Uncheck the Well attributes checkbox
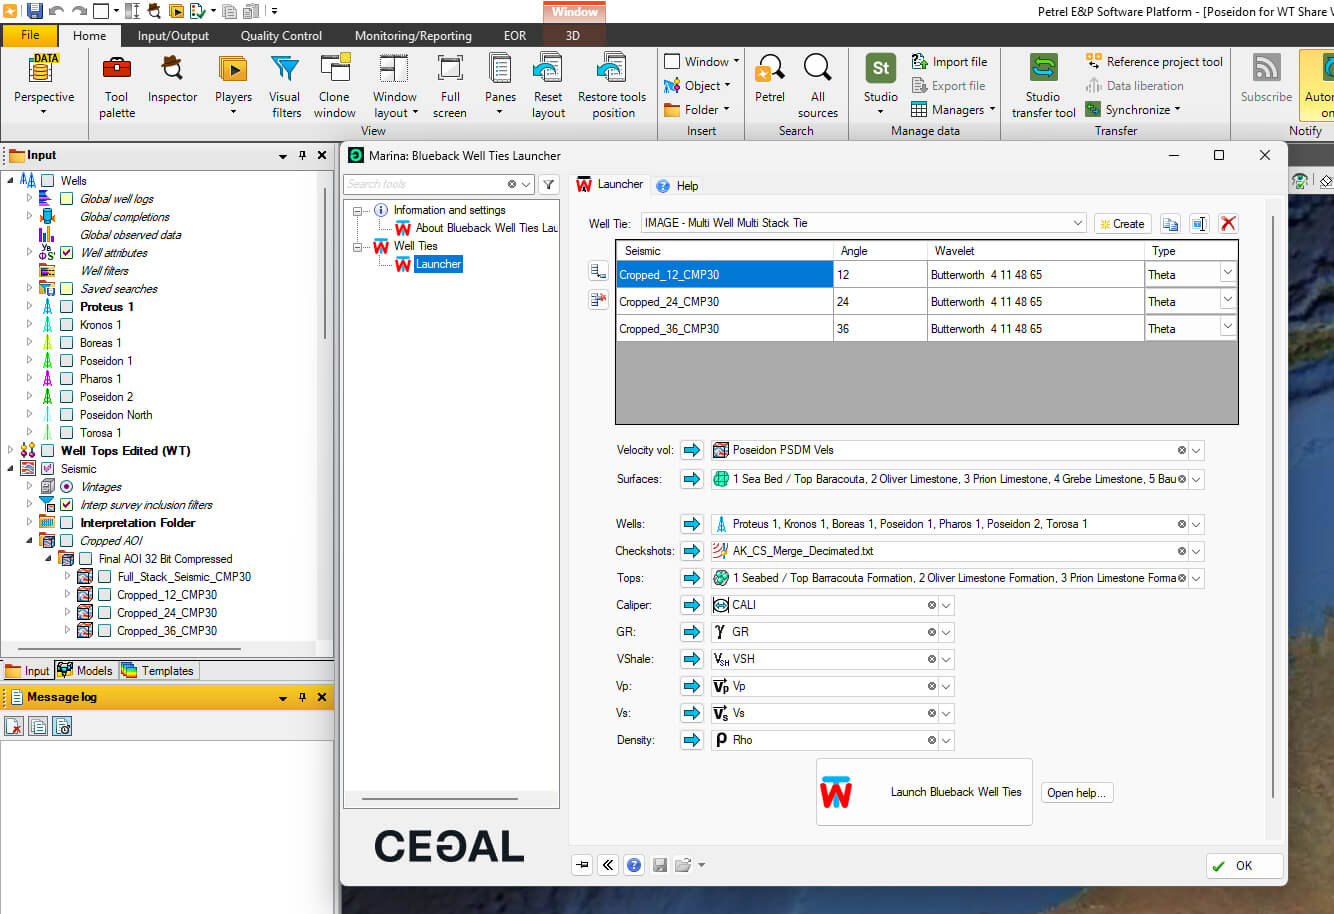The height and width of the screenshot is (914, 1334). pos(66,253)
